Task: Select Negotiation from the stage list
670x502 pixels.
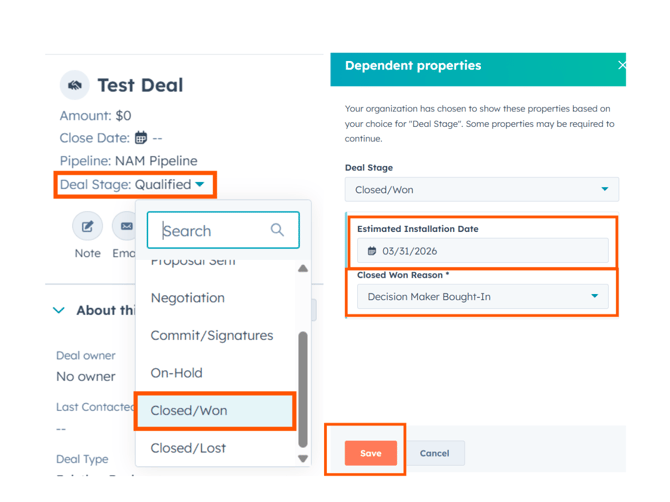Action: [x=188, y=298]
